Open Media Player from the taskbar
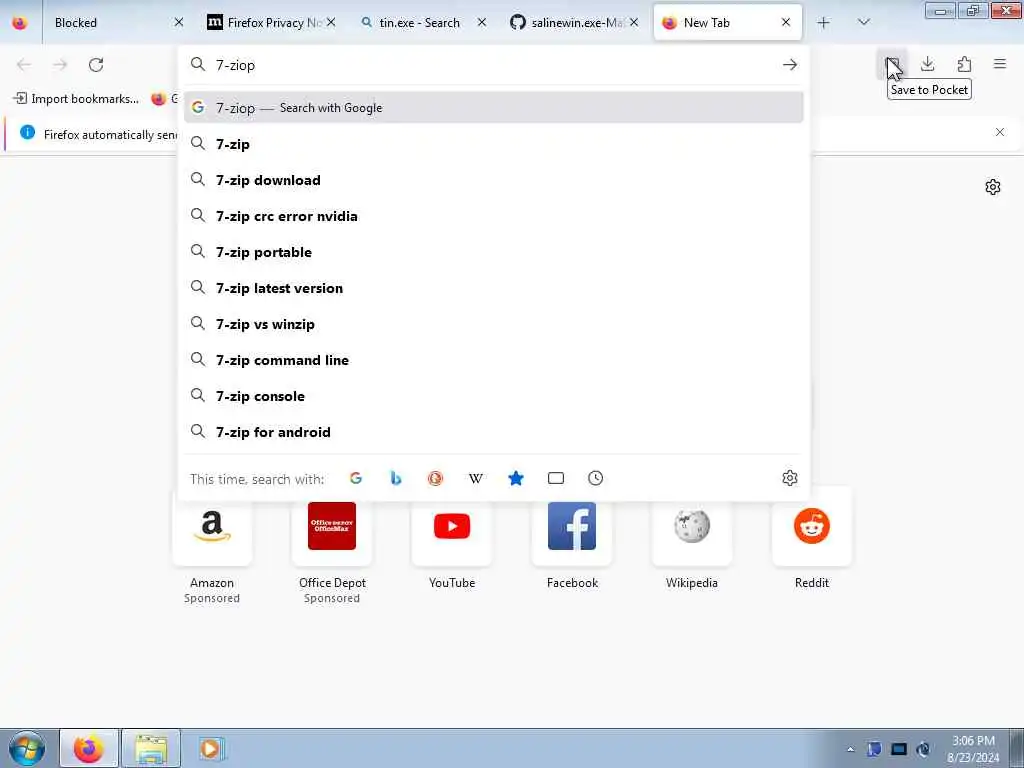 click(x=211, y=748)
